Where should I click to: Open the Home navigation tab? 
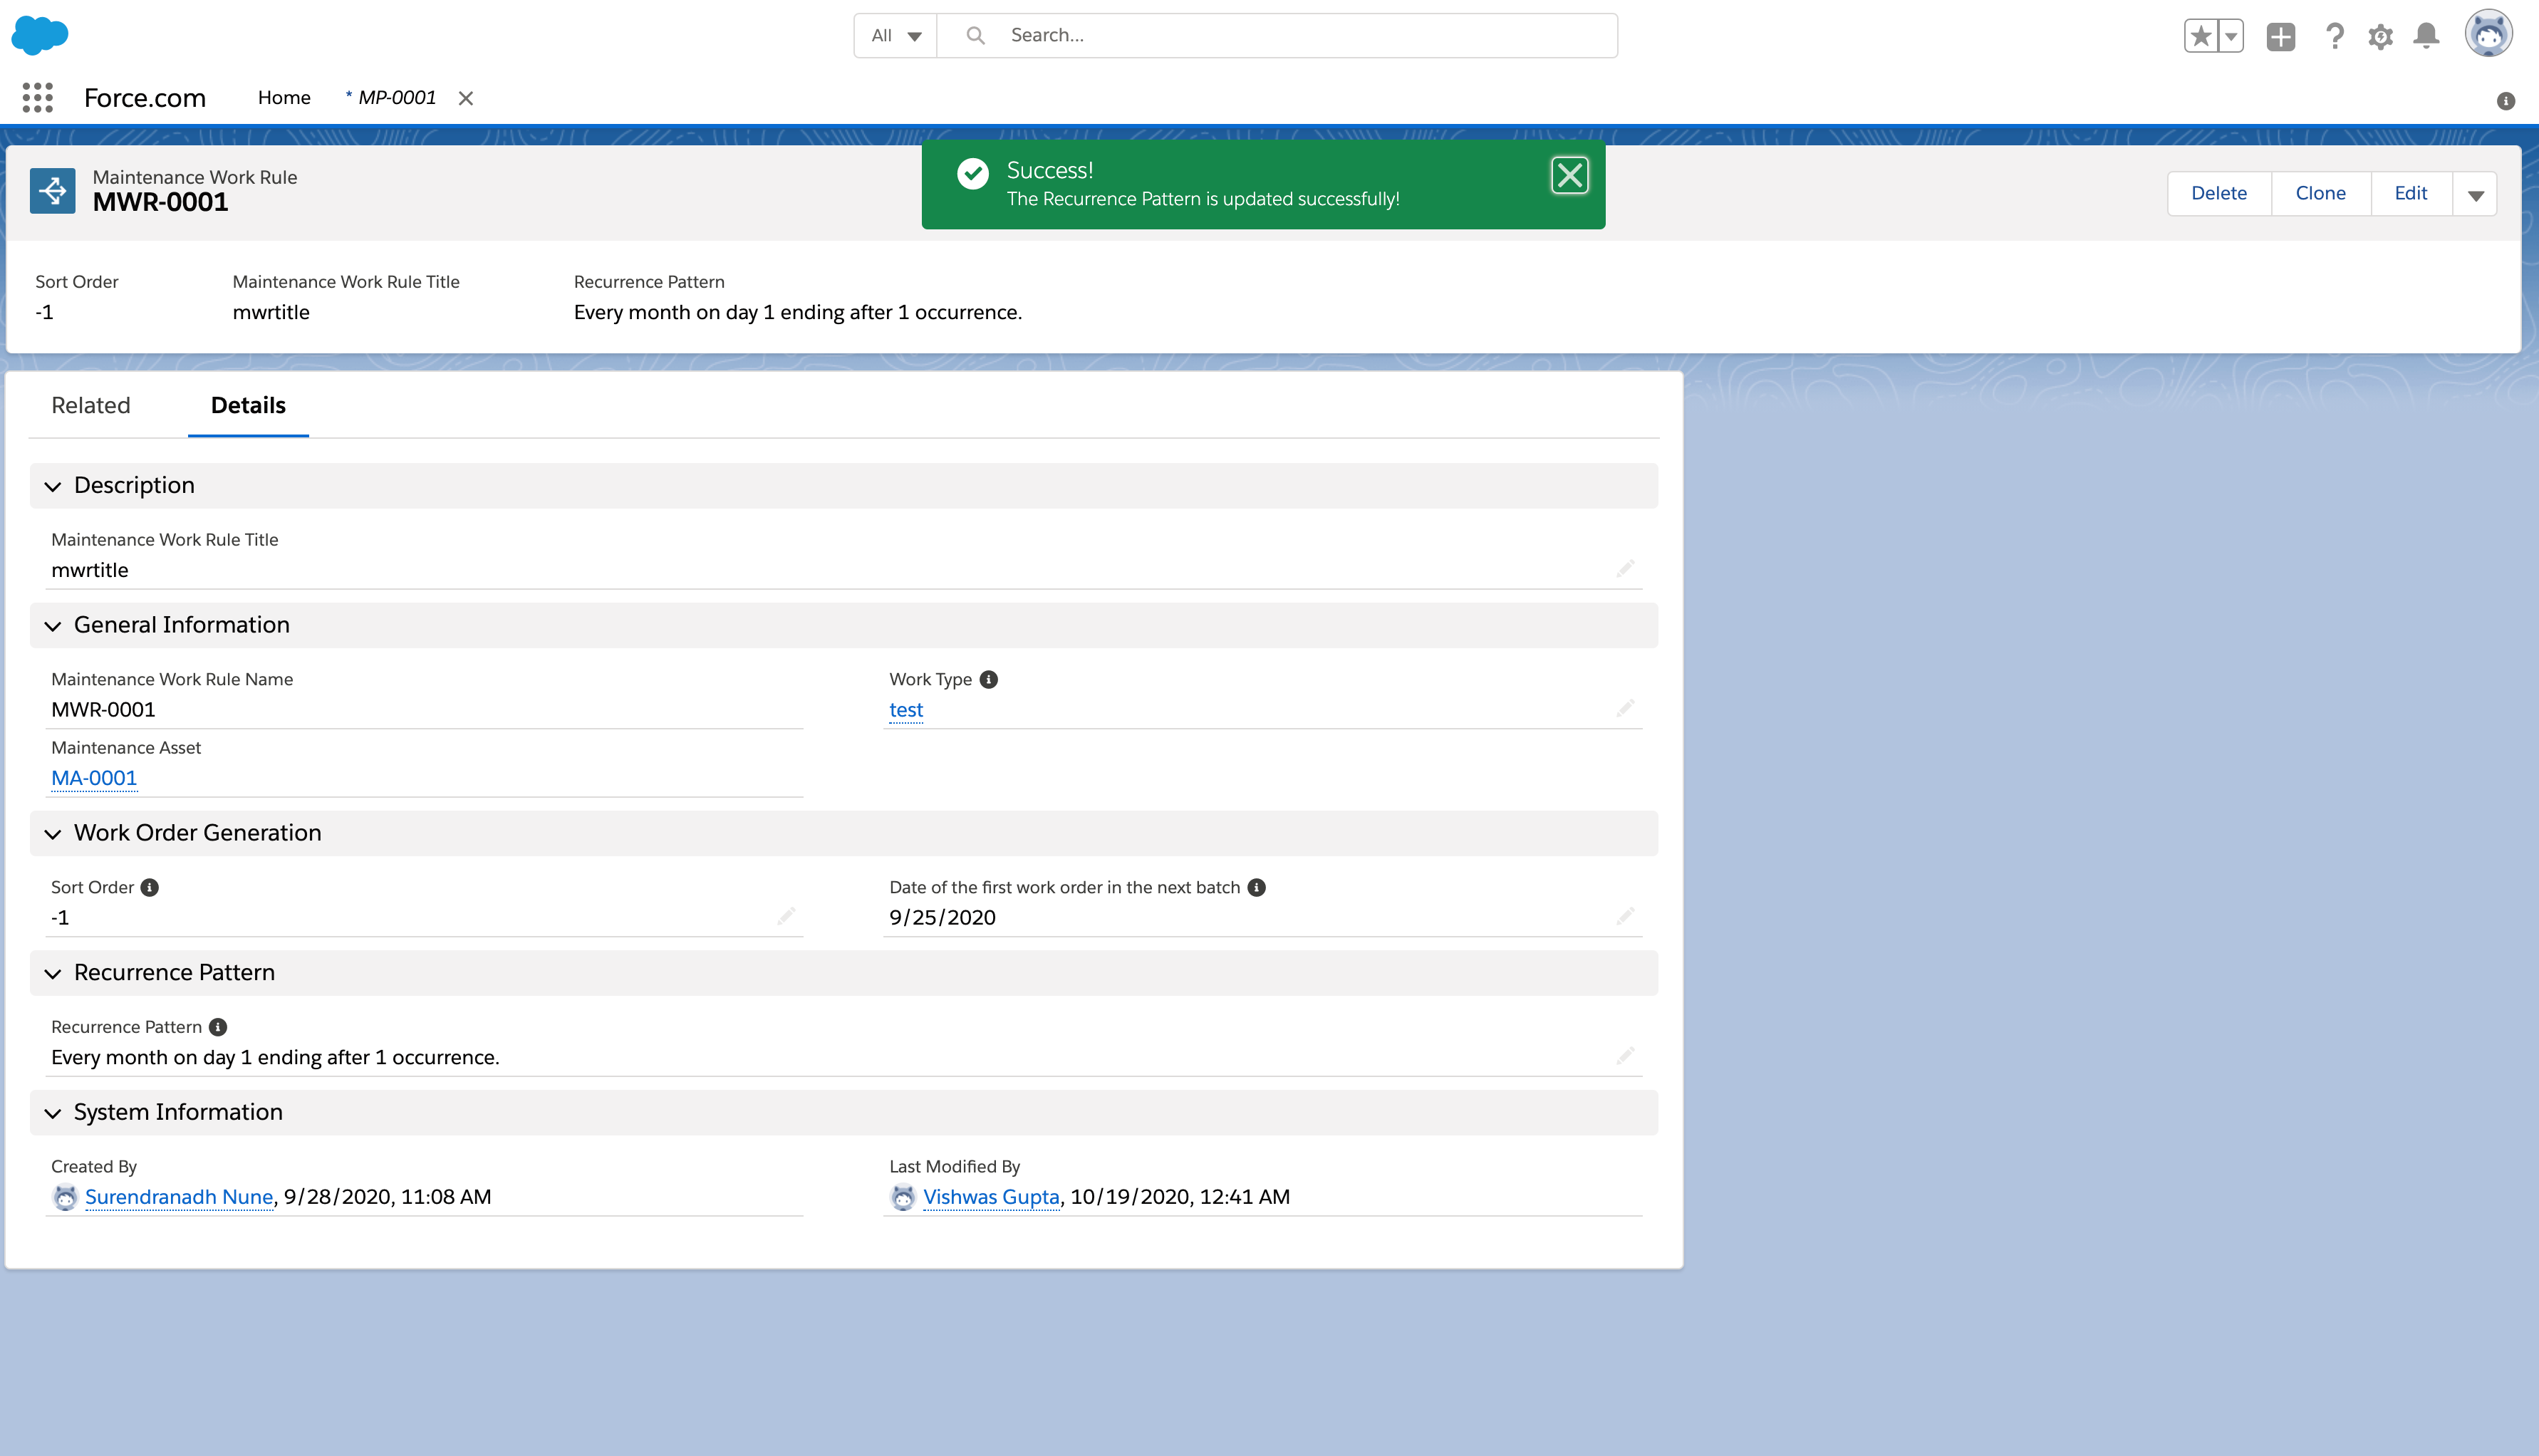(x=284, y=97)
